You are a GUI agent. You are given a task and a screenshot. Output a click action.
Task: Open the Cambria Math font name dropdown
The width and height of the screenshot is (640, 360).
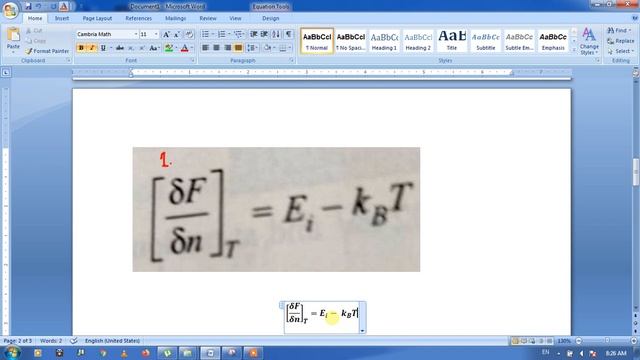(x=136, y=34)
